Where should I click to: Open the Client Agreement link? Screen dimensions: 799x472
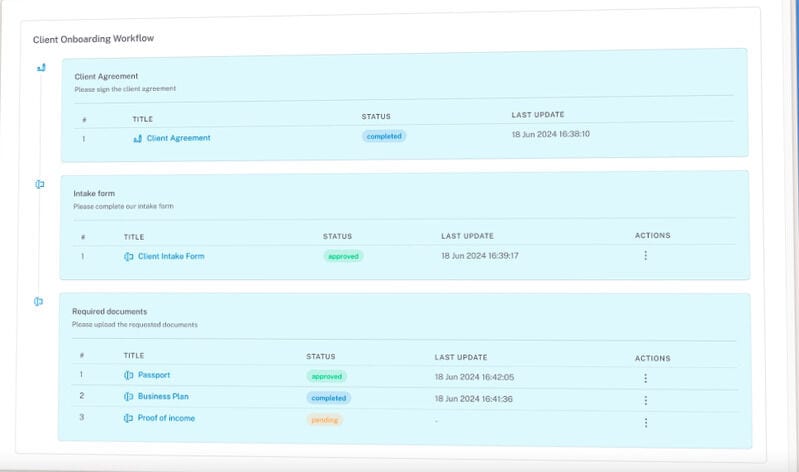click(178, 138)
